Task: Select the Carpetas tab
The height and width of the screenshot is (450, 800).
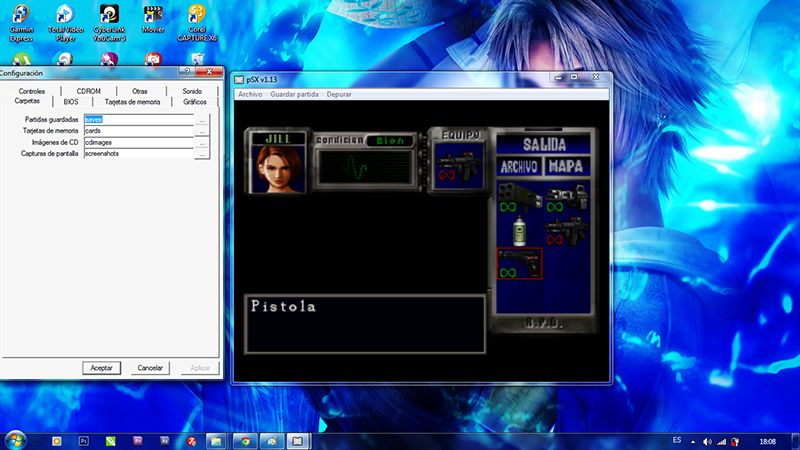Action: (27, 101)
